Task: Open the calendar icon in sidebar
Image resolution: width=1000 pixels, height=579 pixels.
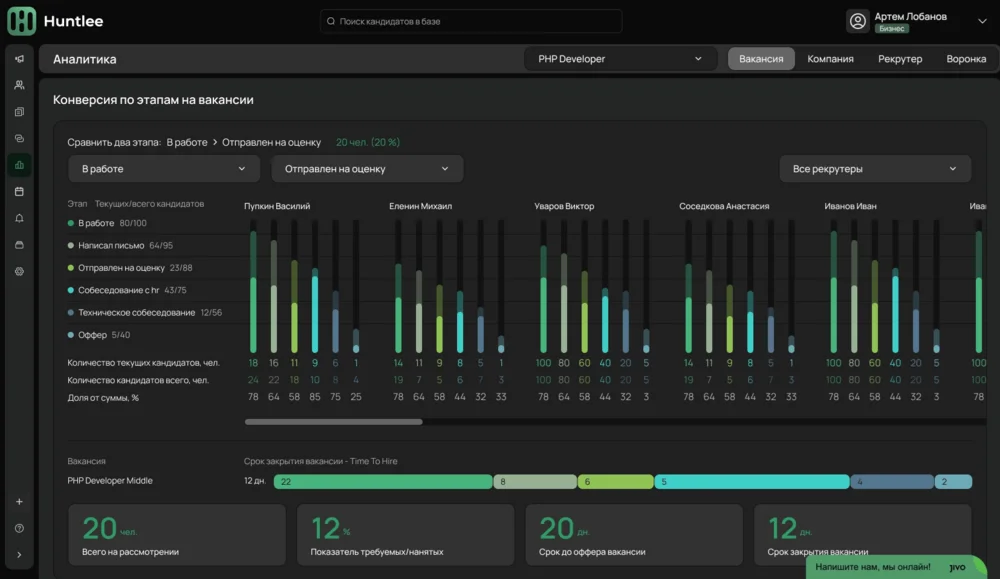Action: [x=19, y=191]
